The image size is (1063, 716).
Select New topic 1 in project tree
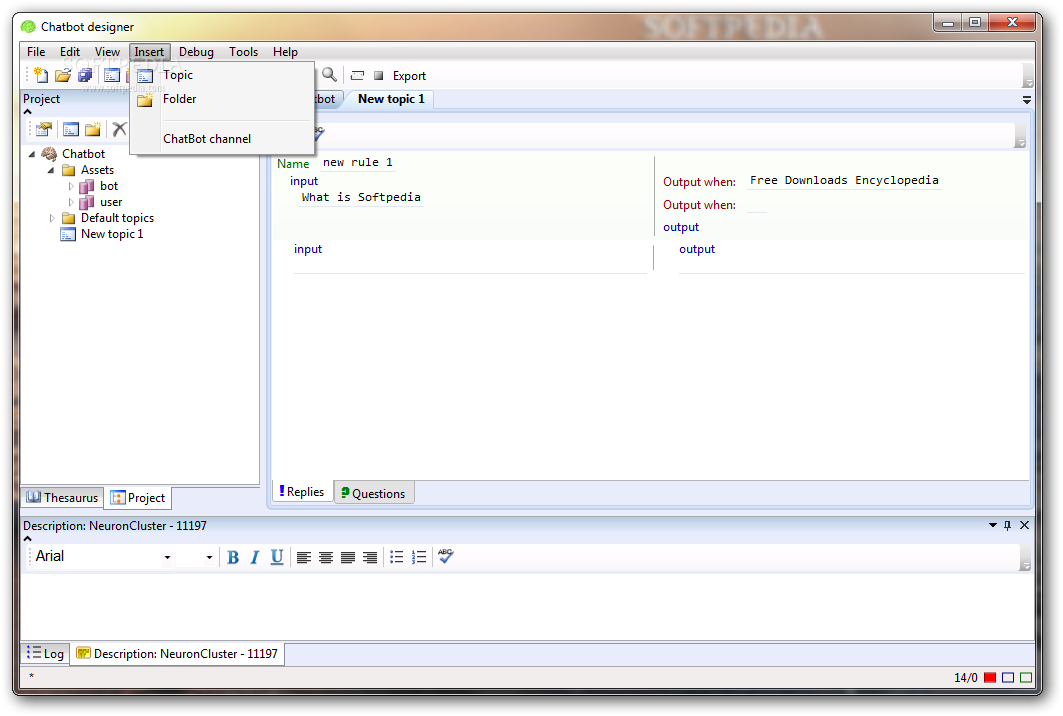click(112, 234)
